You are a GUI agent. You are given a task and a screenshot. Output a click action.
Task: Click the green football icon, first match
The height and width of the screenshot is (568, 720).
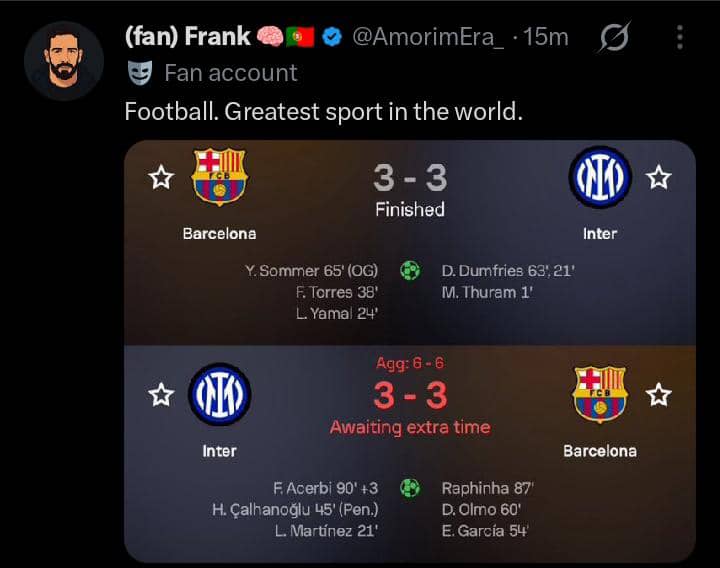click(410, 270)
